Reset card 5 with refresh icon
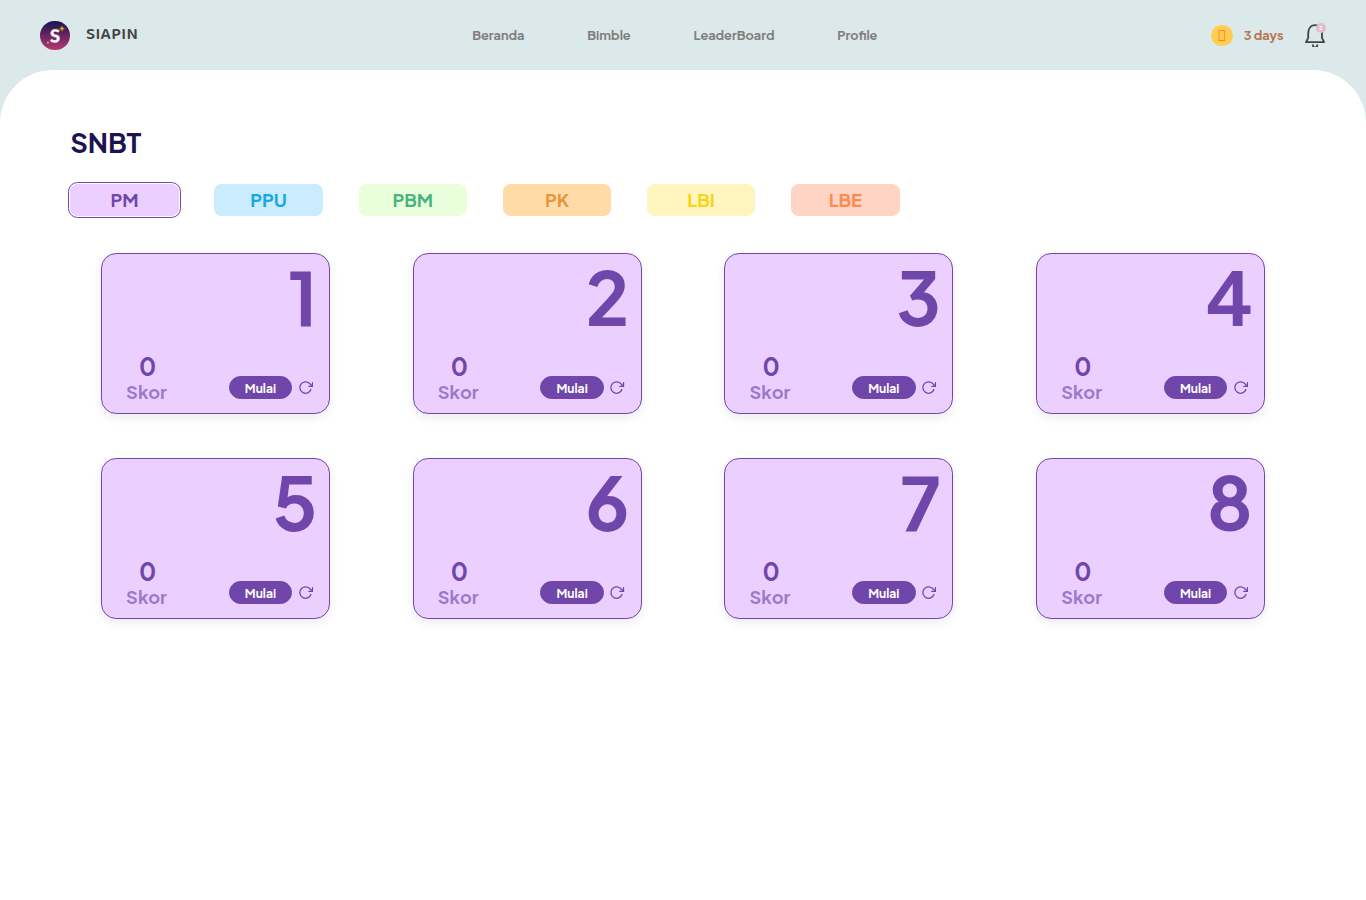 tap(306, 592)
